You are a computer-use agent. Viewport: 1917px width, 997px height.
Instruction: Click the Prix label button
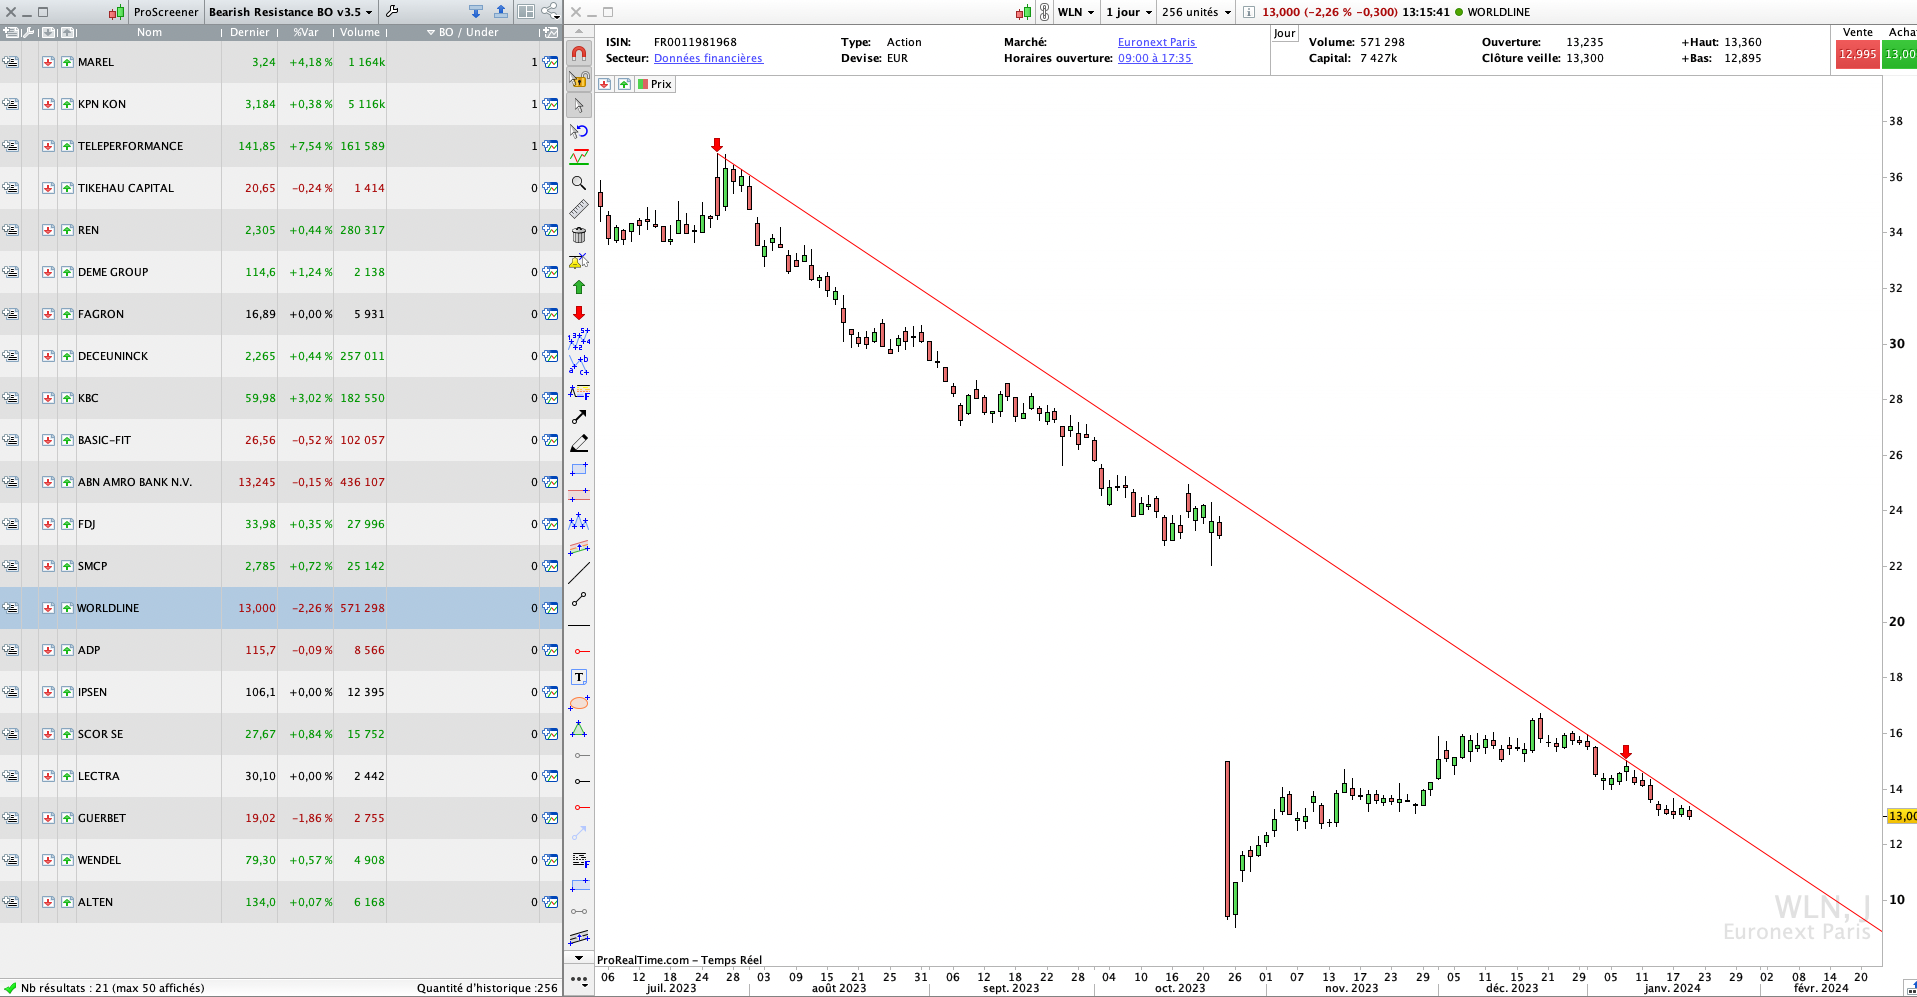[655, 84]
